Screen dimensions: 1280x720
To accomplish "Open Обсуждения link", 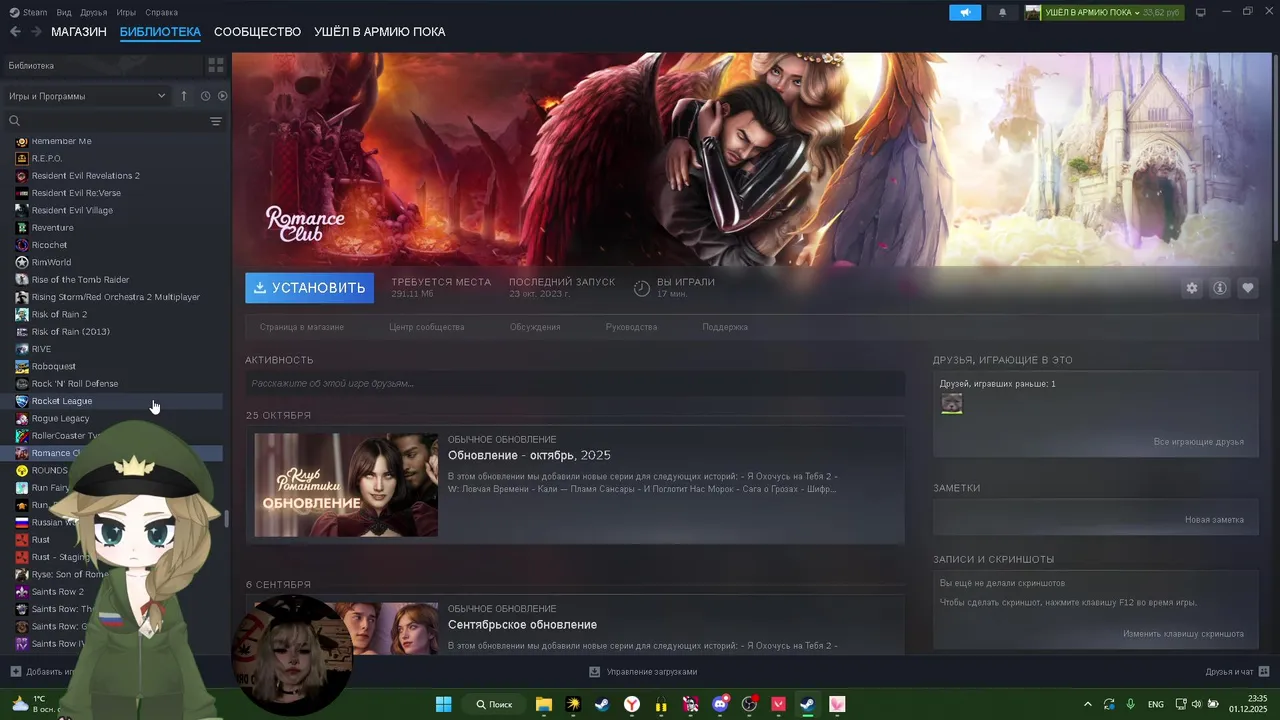I will click(x=535, y=327).
